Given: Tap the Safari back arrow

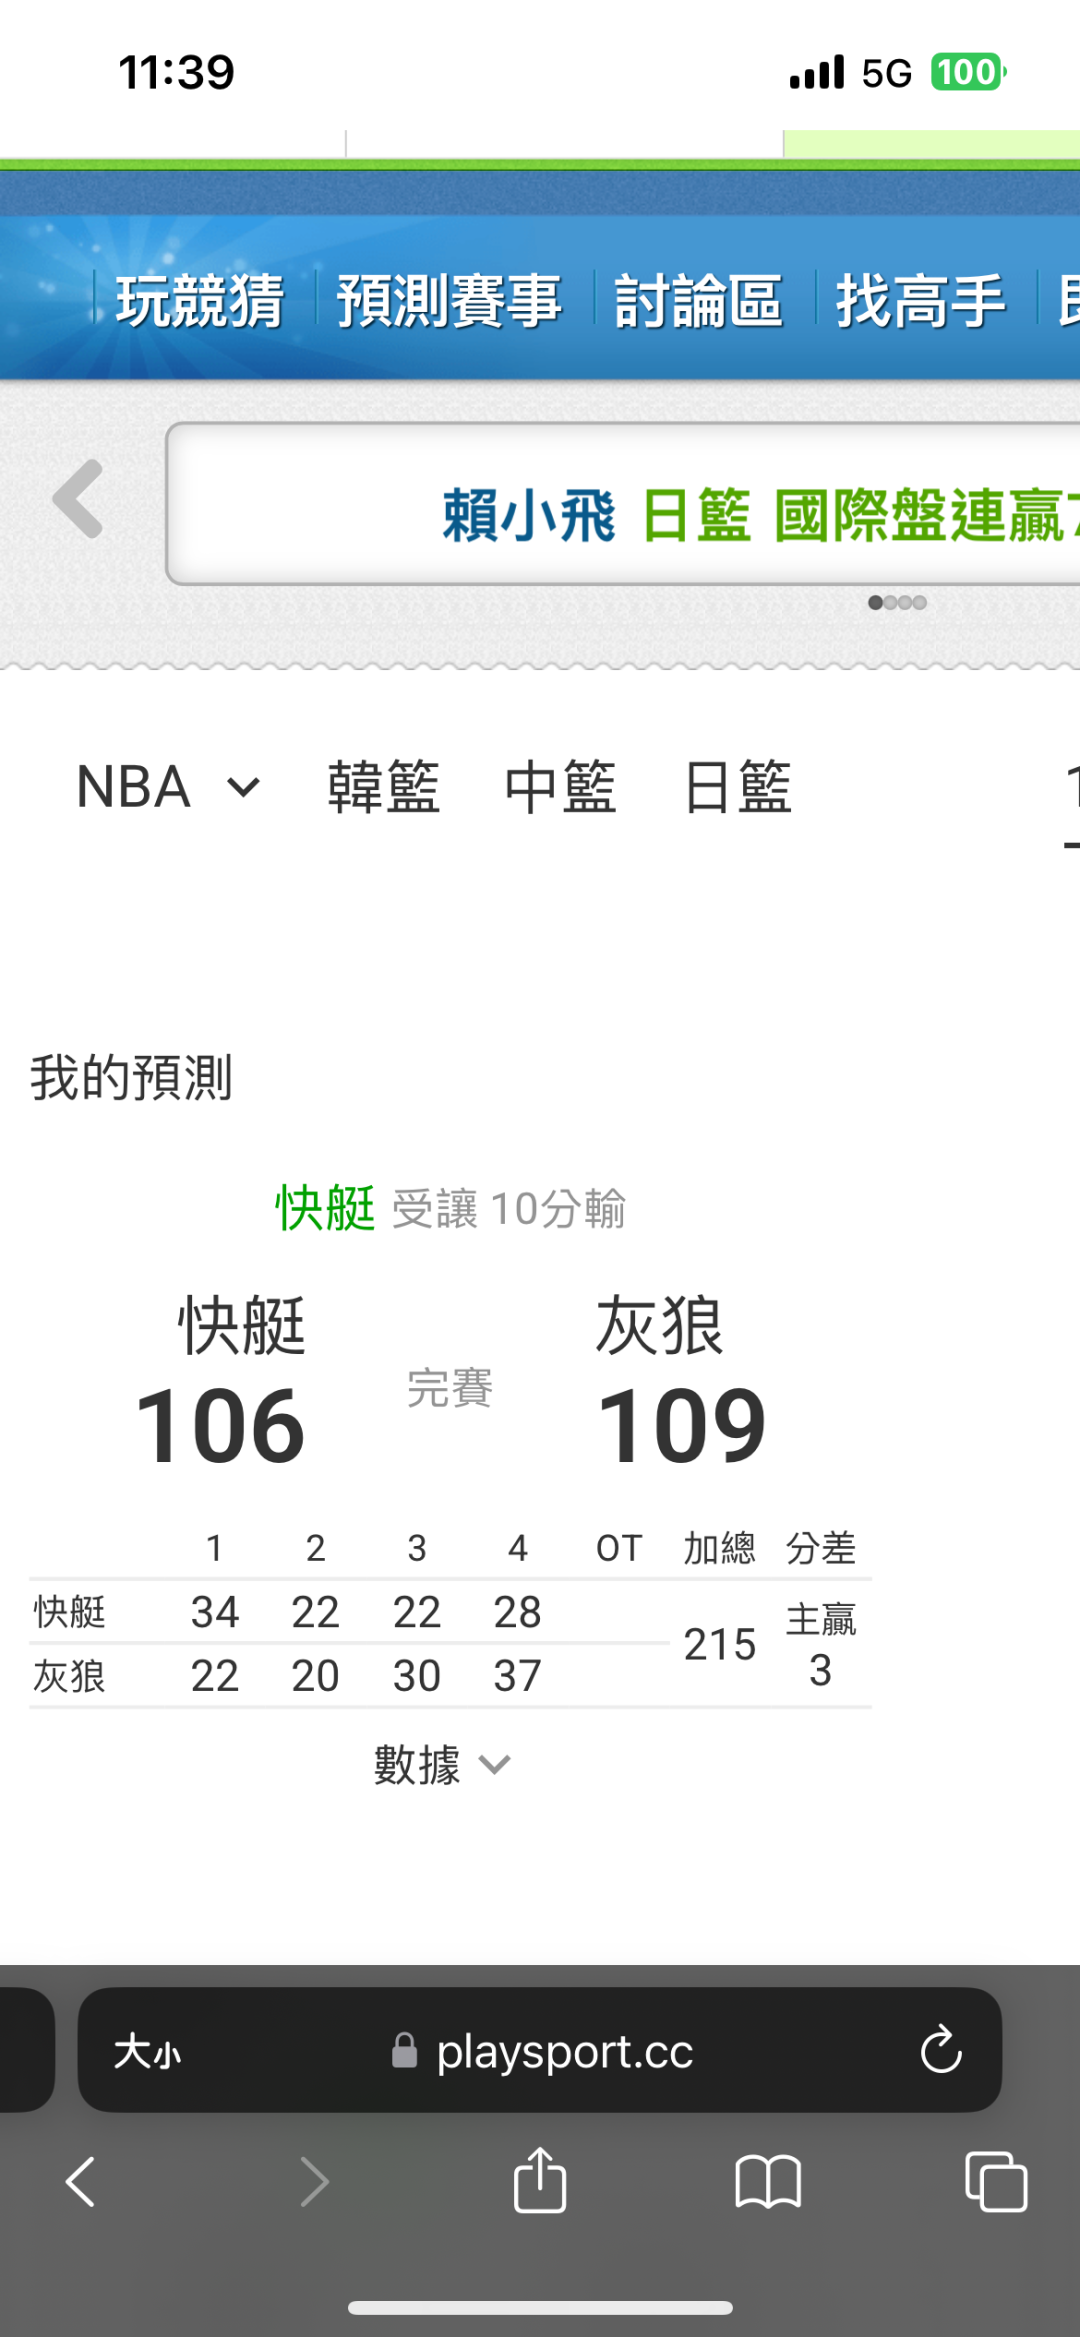Looking at the screenshot, I should tap(80, 2181).
